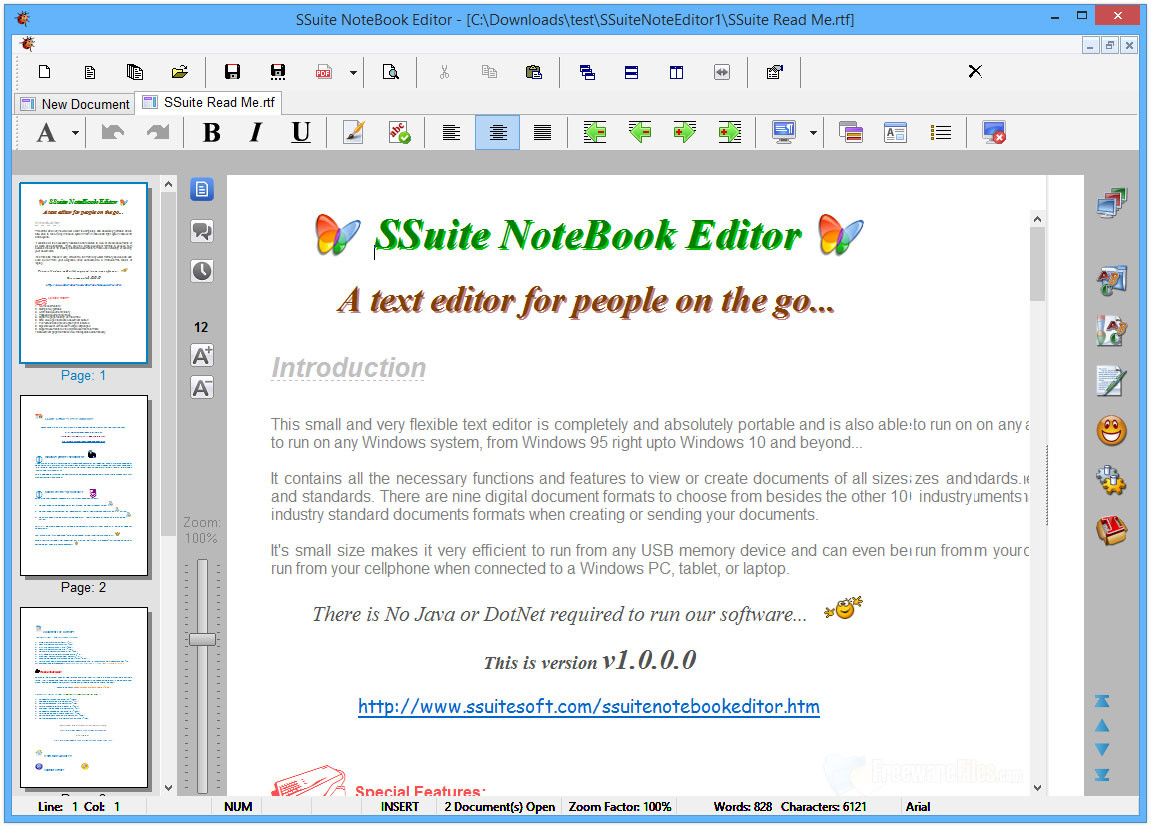Click the plain green right arrow icon
Viewport: 1151px width, 827px height.
tap(684, 133)
